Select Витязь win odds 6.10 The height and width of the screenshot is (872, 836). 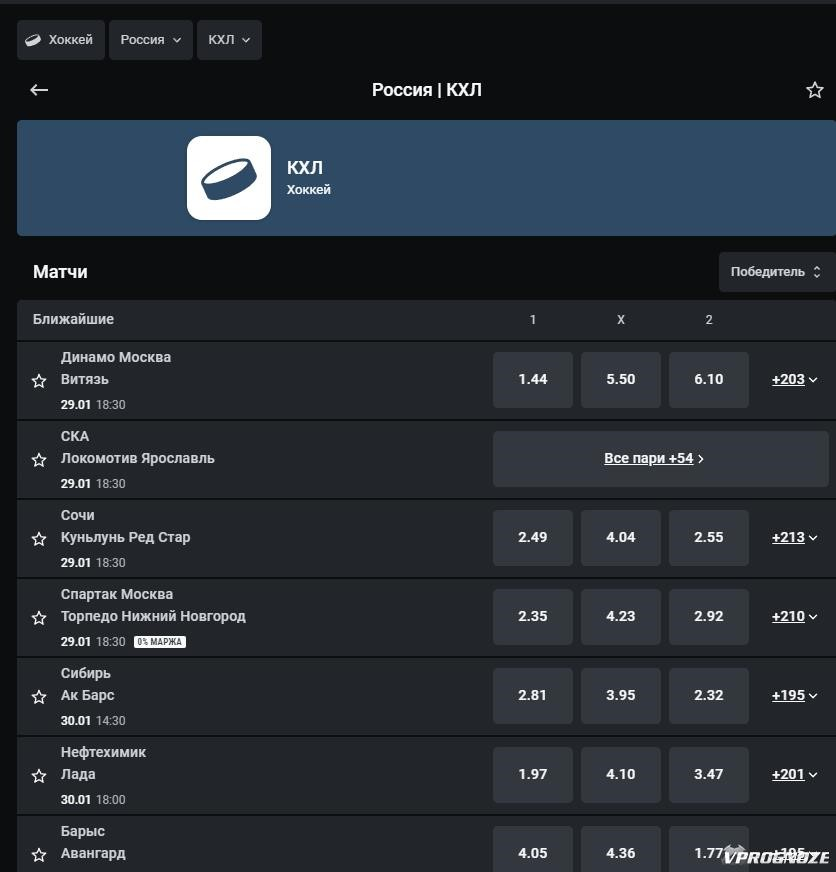709,380
